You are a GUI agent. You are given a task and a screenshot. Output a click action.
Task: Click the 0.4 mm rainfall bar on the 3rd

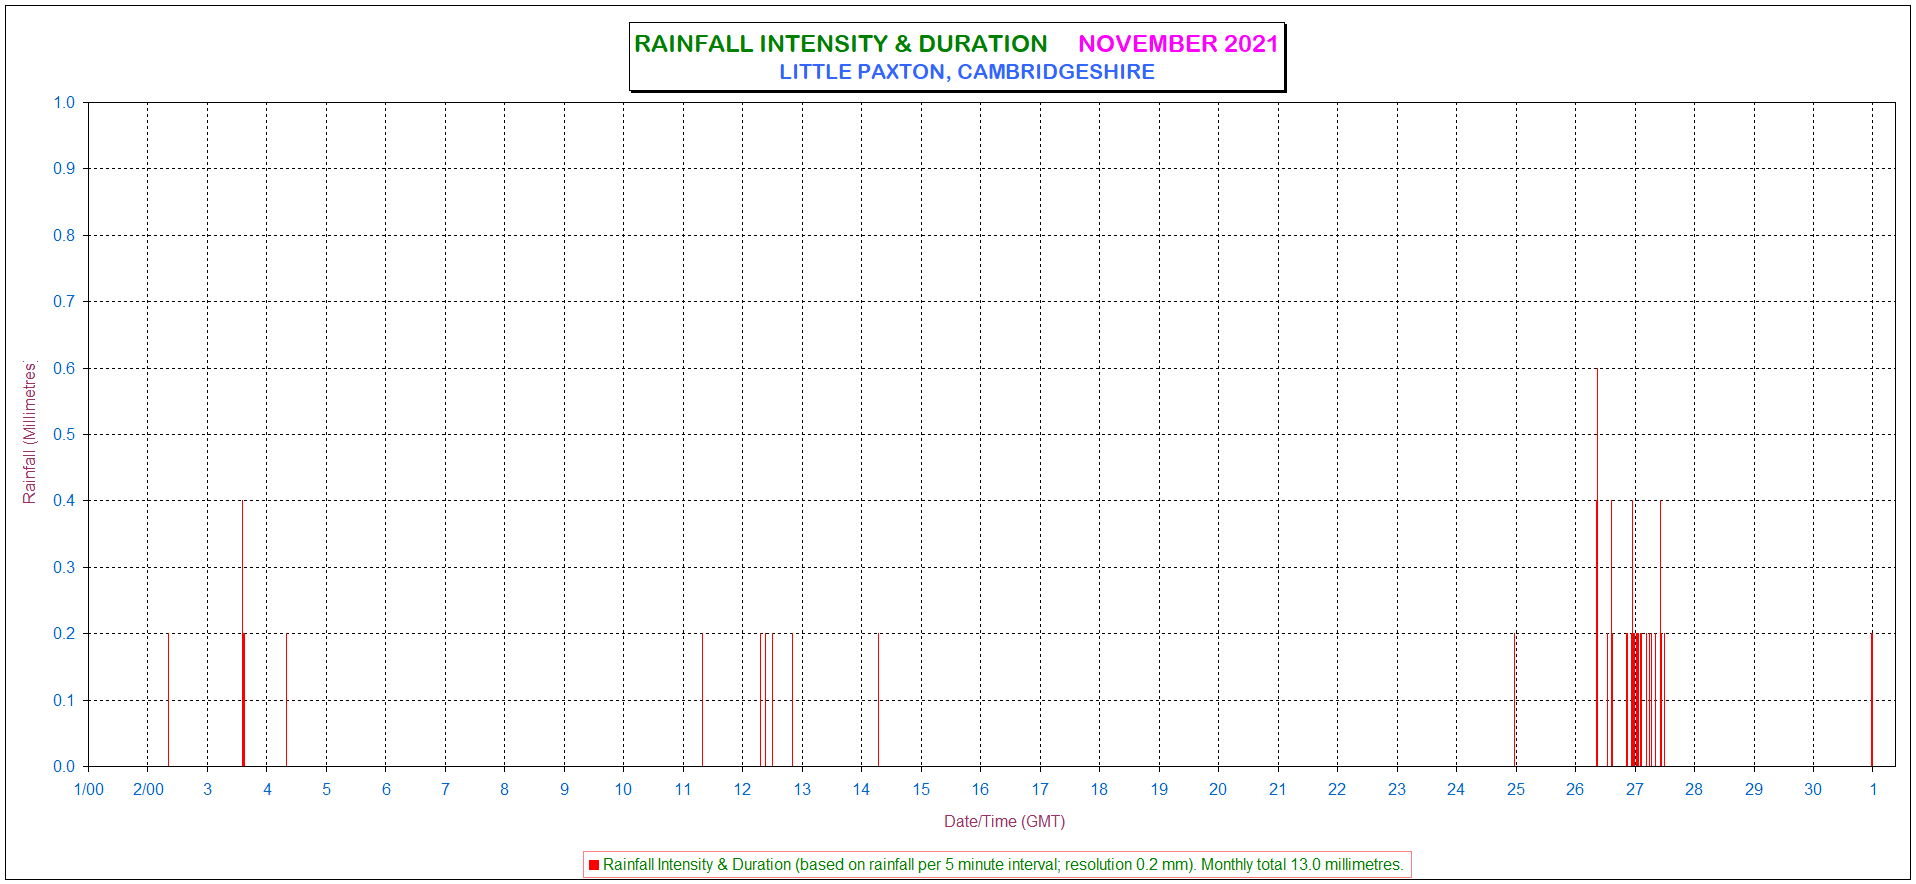242,633
